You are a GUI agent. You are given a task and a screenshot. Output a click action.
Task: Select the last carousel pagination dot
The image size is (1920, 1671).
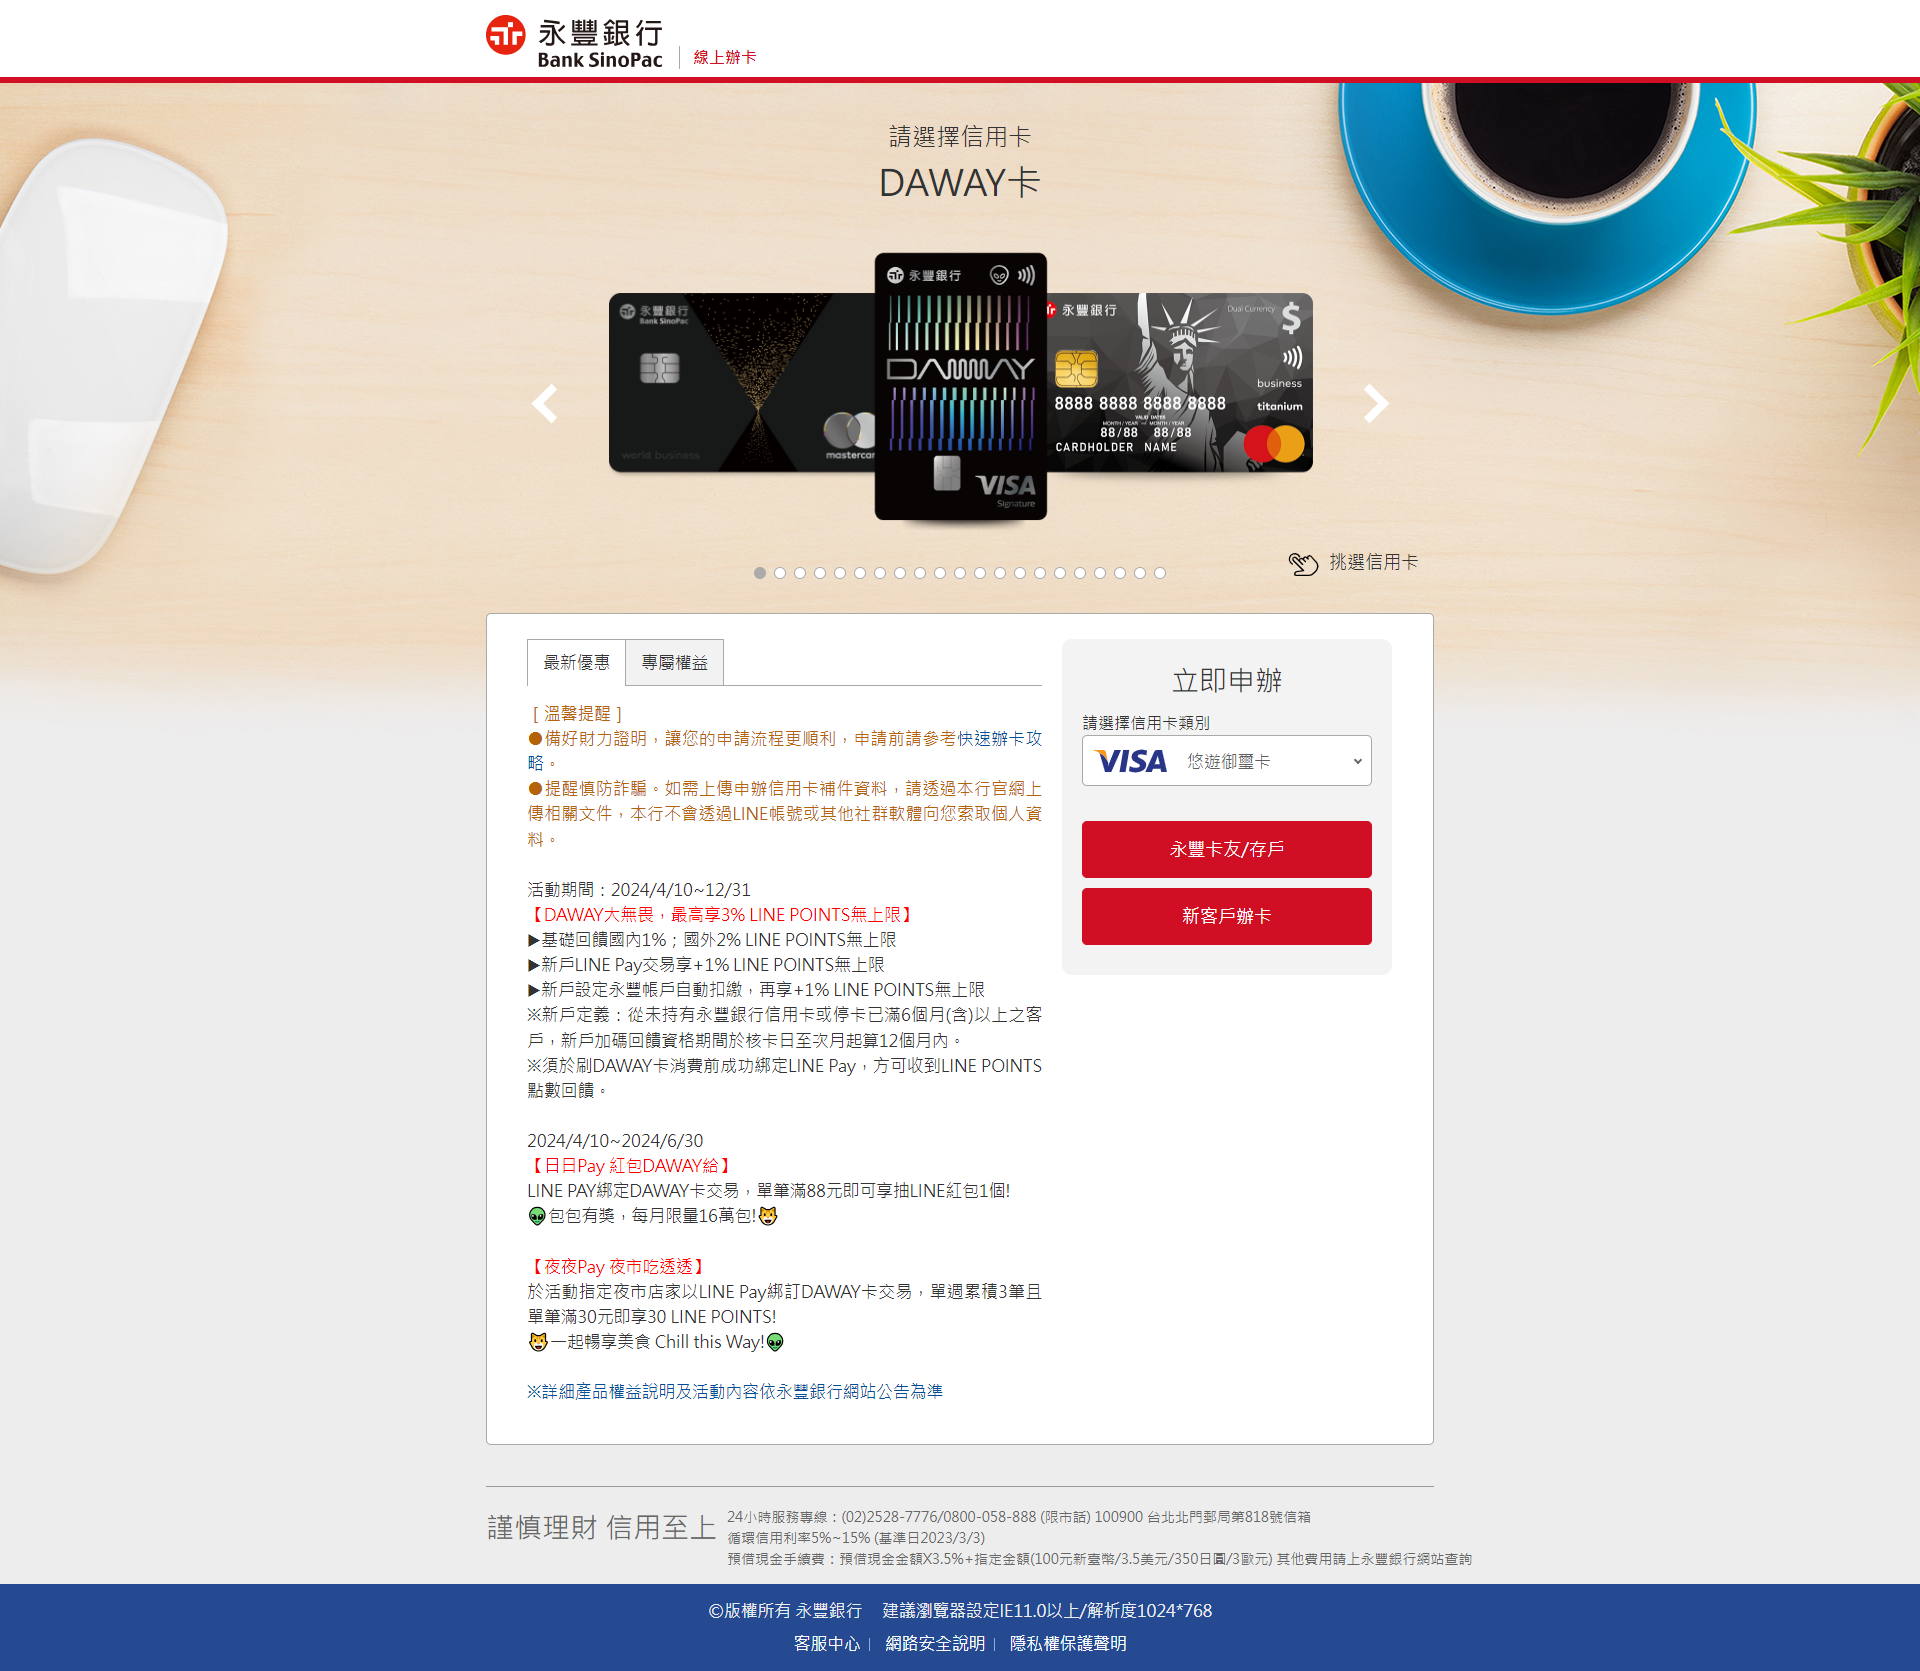[1160, 573]
